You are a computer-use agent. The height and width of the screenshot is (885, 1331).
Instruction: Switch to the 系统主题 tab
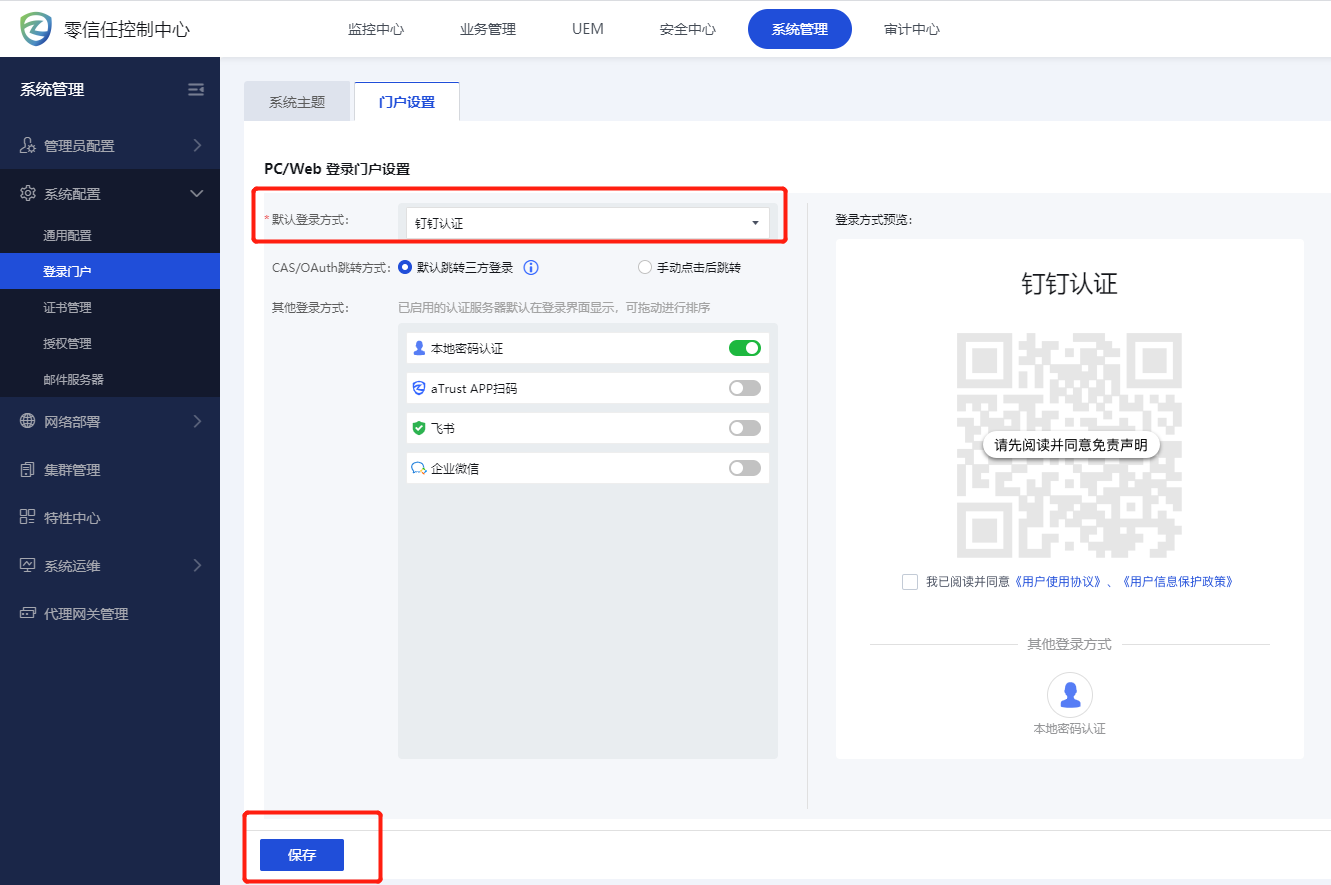(297, 102)
